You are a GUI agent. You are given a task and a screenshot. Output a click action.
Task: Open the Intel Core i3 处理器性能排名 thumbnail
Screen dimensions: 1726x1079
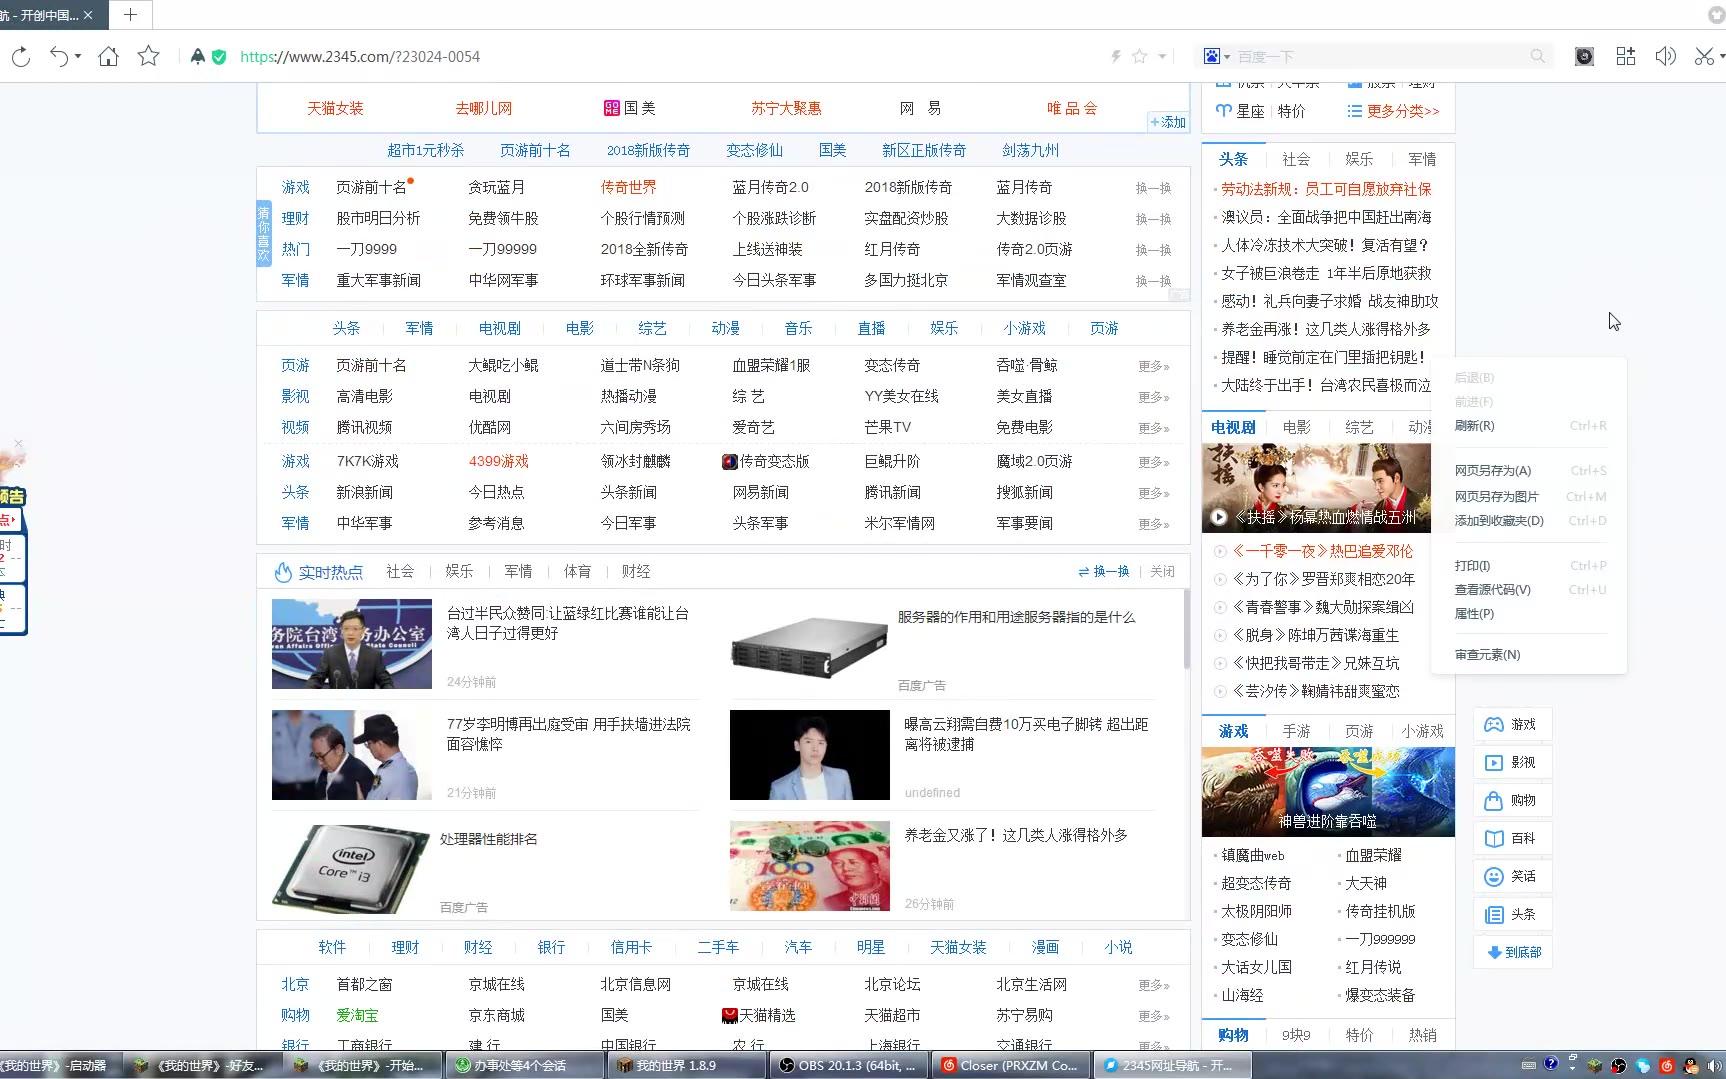[351, 868]
